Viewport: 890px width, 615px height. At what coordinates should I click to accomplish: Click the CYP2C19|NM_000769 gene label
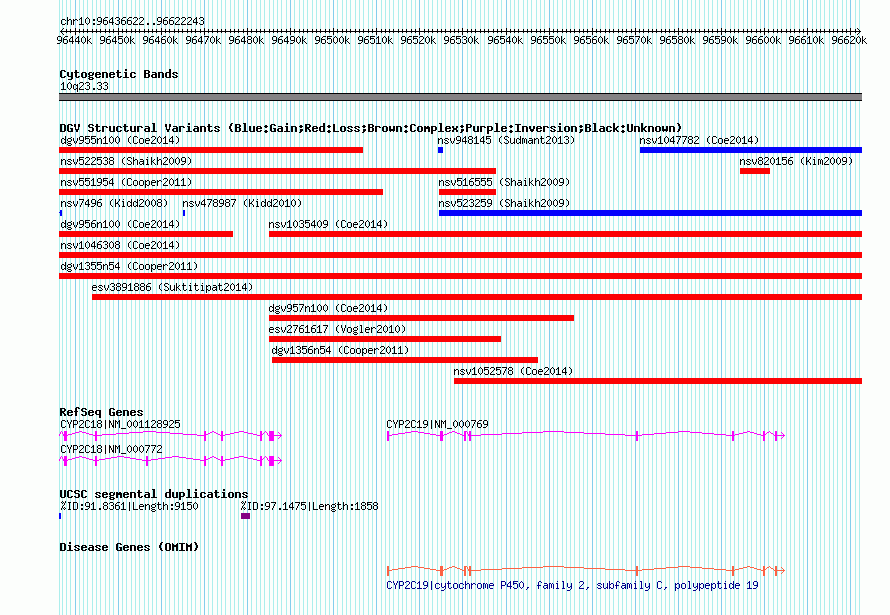437,424
